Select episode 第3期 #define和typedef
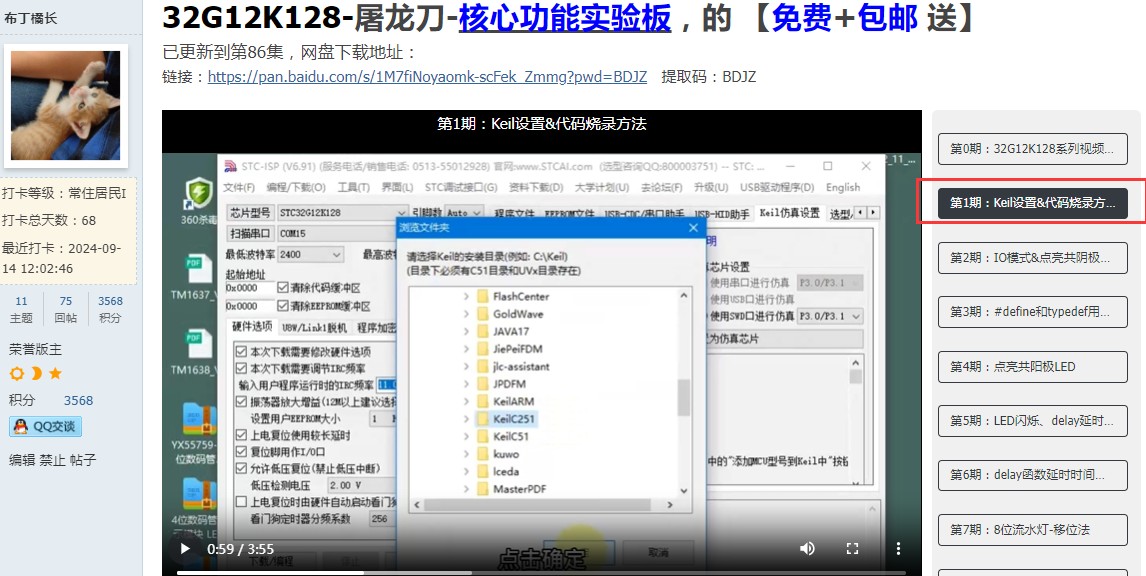 [1033, 312]
